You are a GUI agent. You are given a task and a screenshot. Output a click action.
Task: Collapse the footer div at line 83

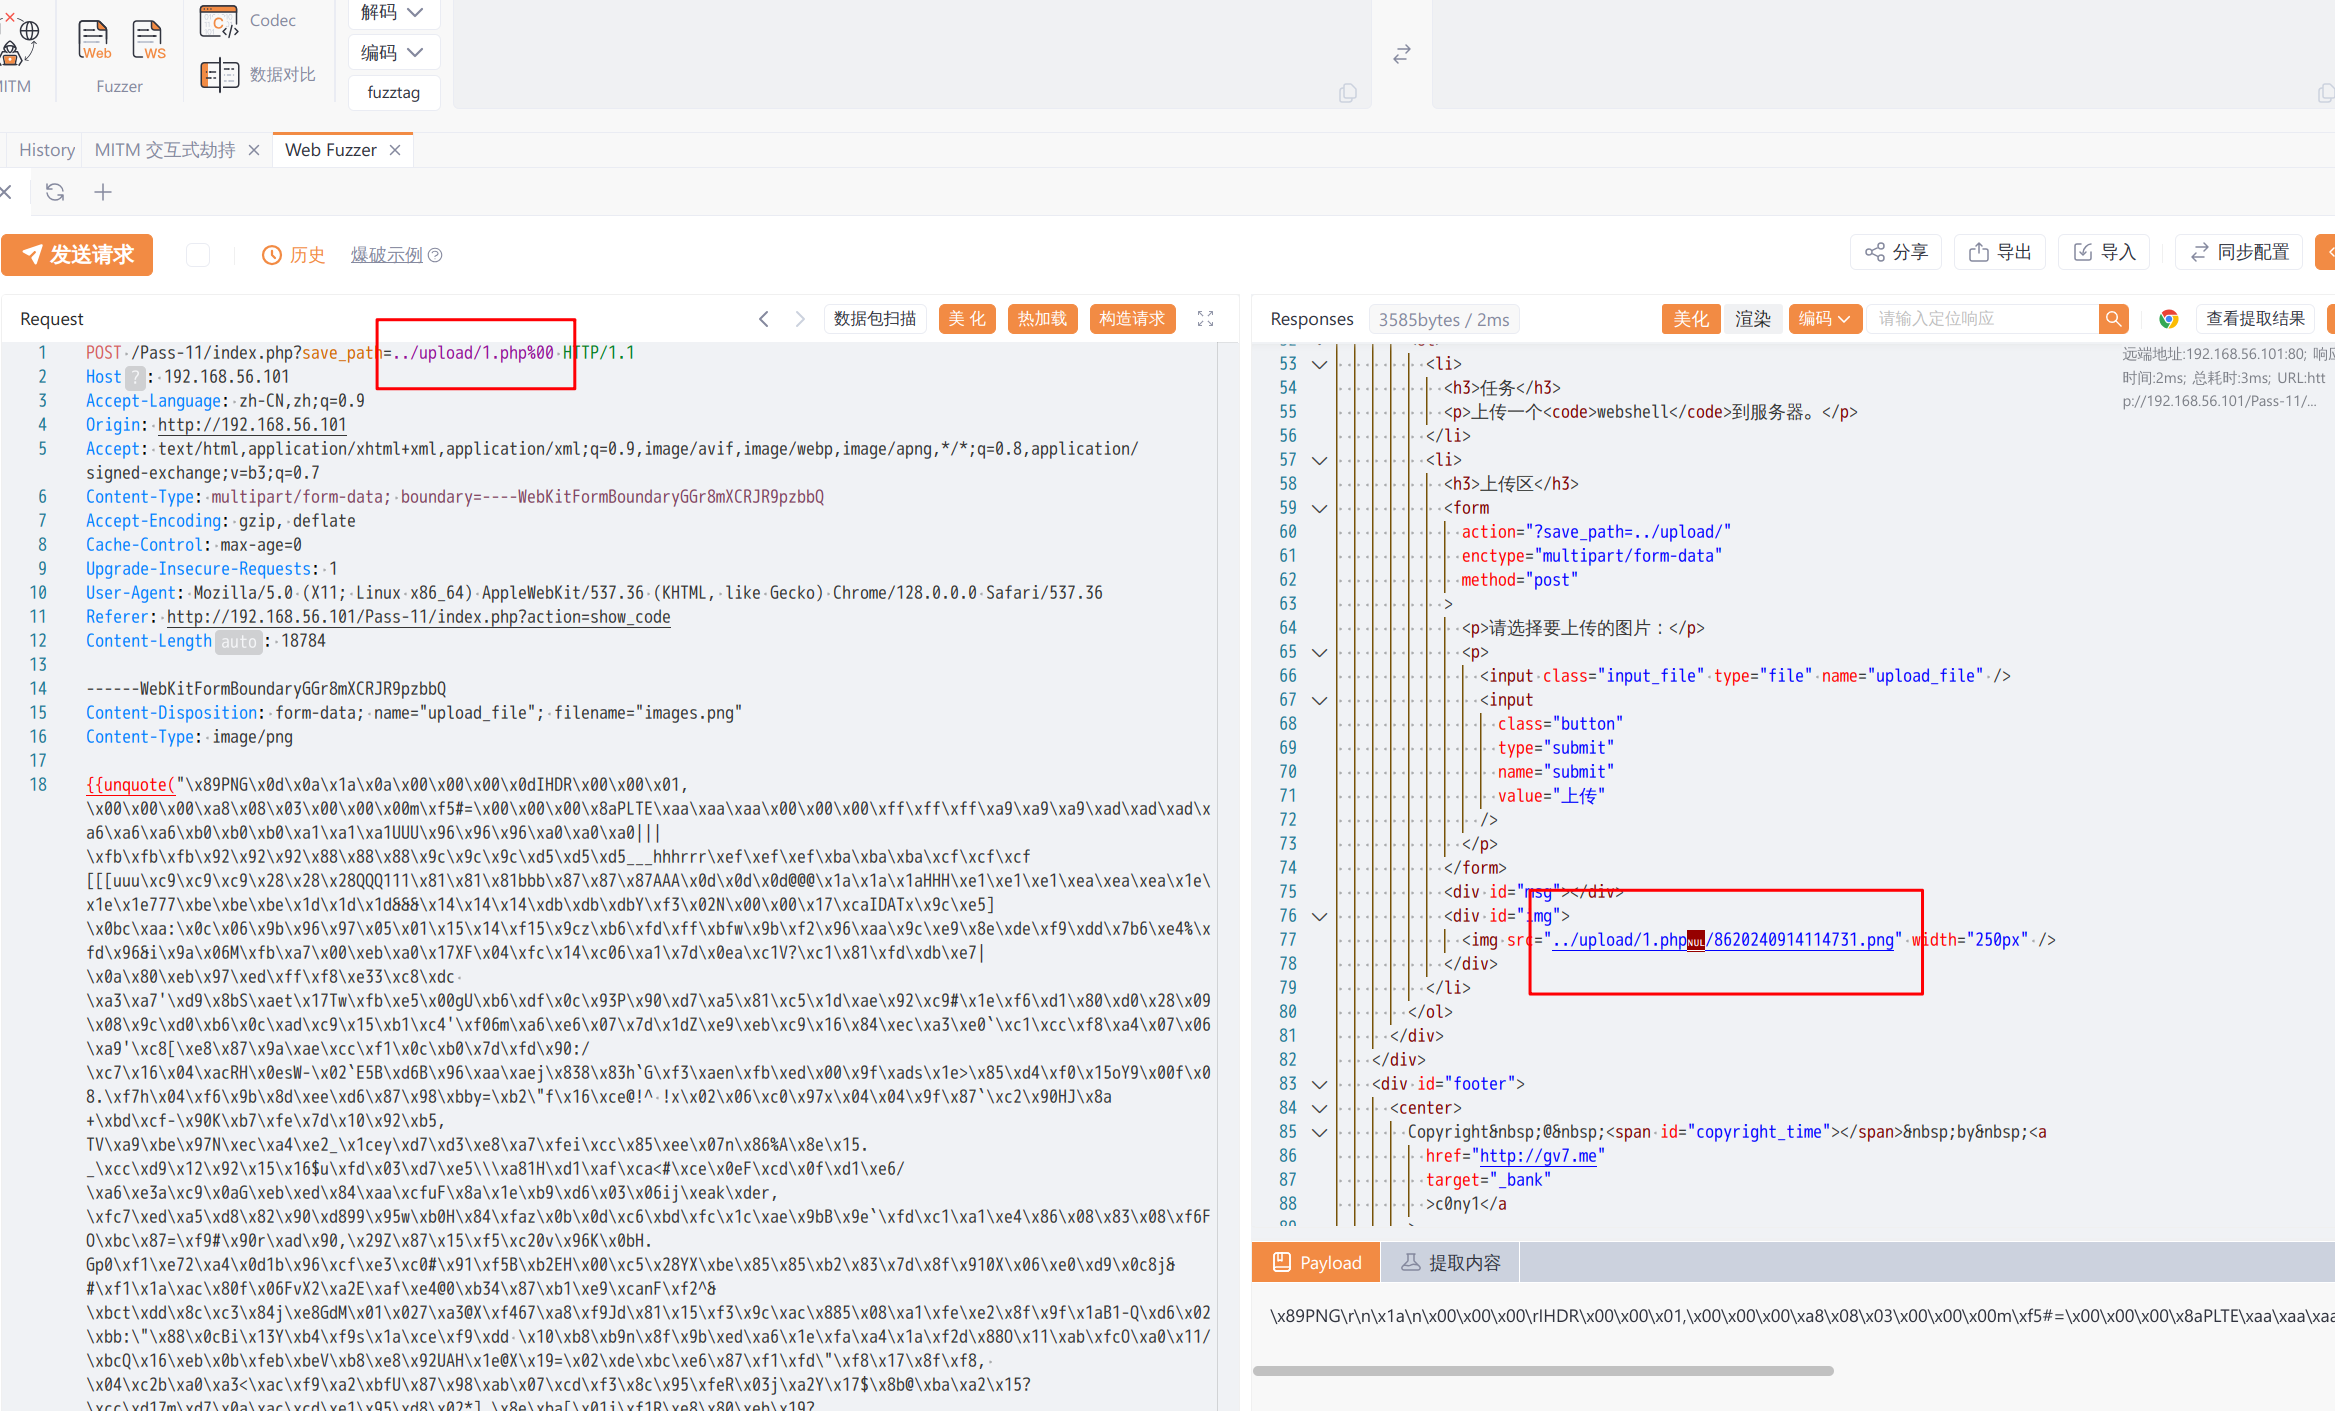1319,1085
